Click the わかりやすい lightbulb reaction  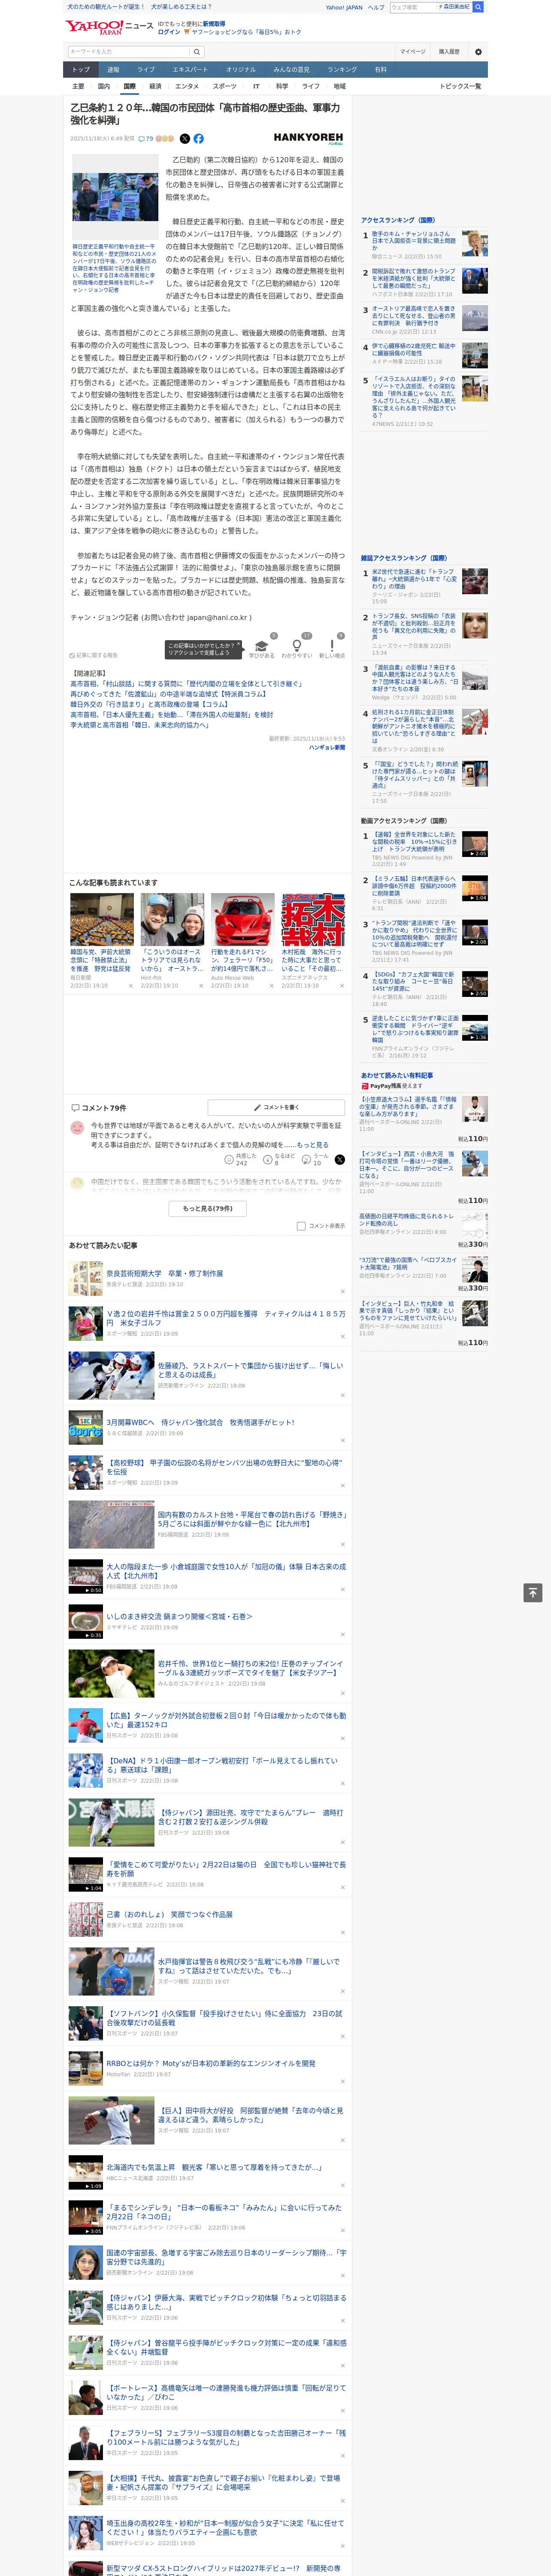coord(297,649)
